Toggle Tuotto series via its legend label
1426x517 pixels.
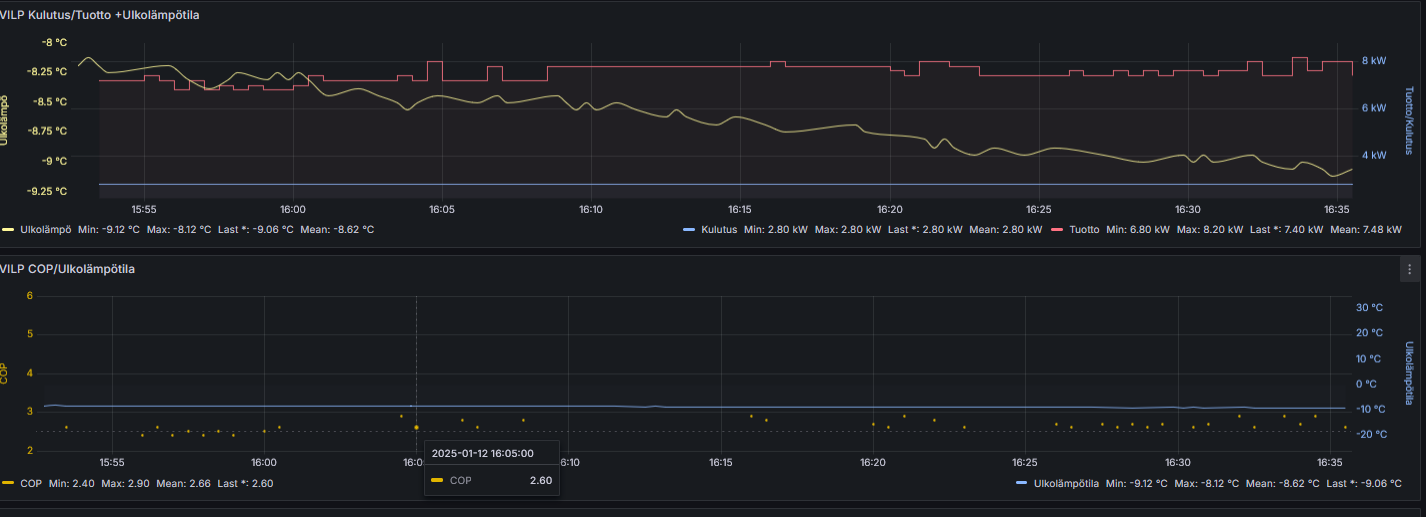pyautogui.click(x=1084, y=229)
